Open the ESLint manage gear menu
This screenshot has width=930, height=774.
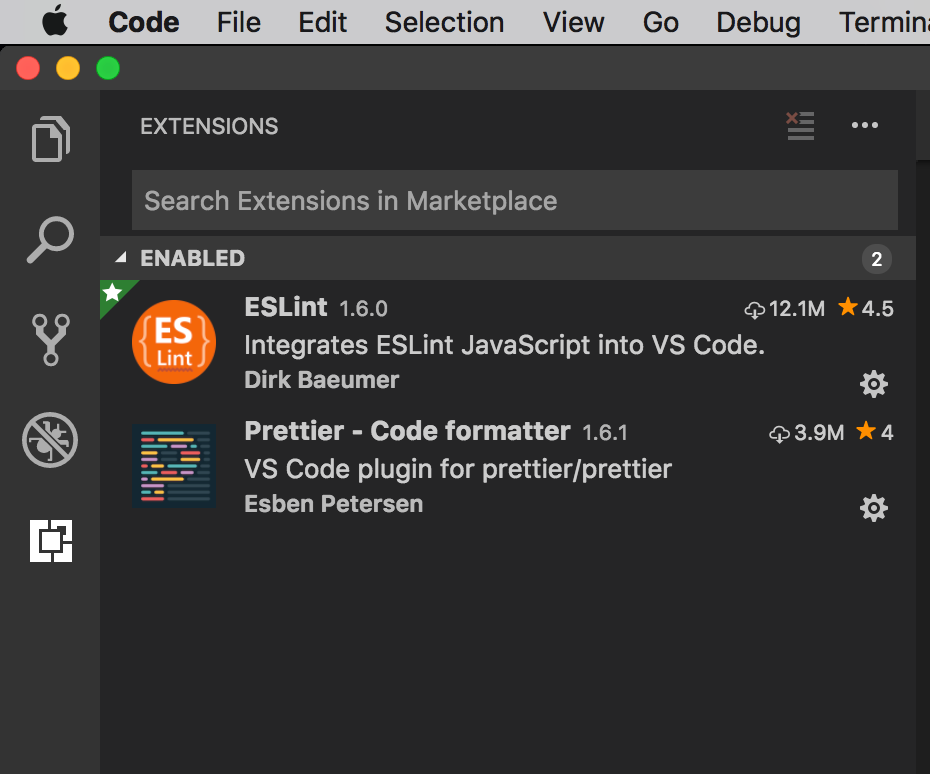[x=874, y=383]
